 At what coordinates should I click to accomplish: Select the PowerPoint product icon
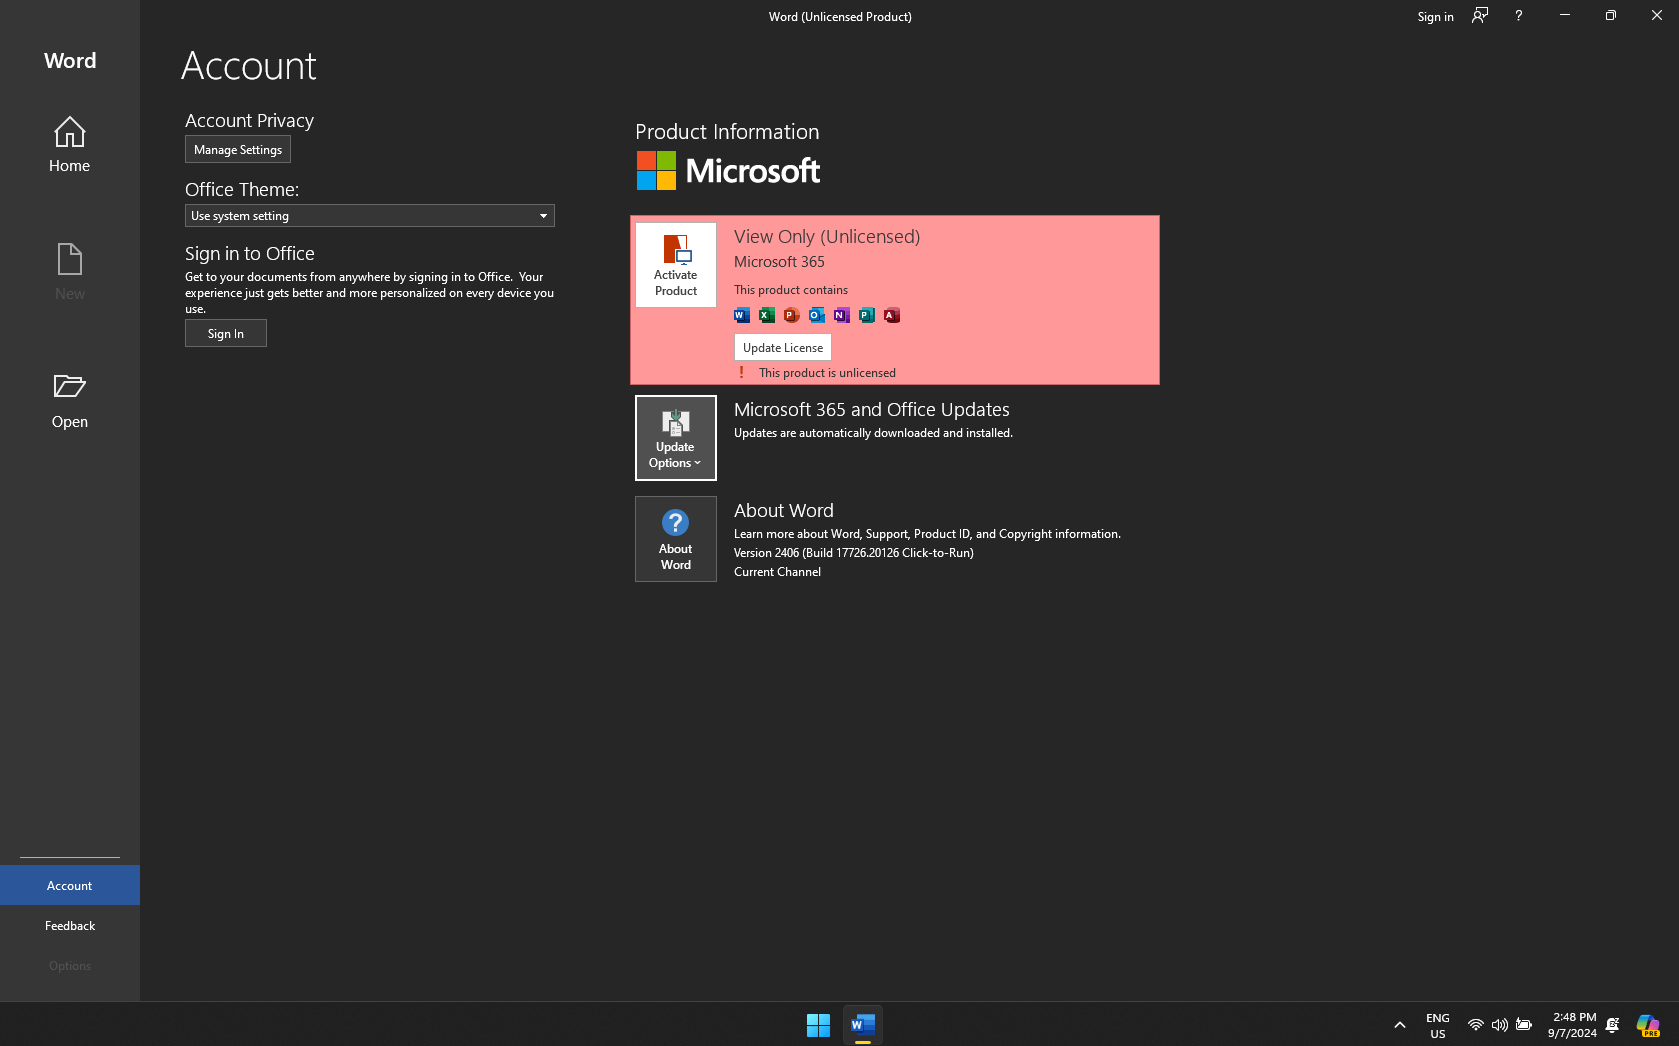coord(791,315)
